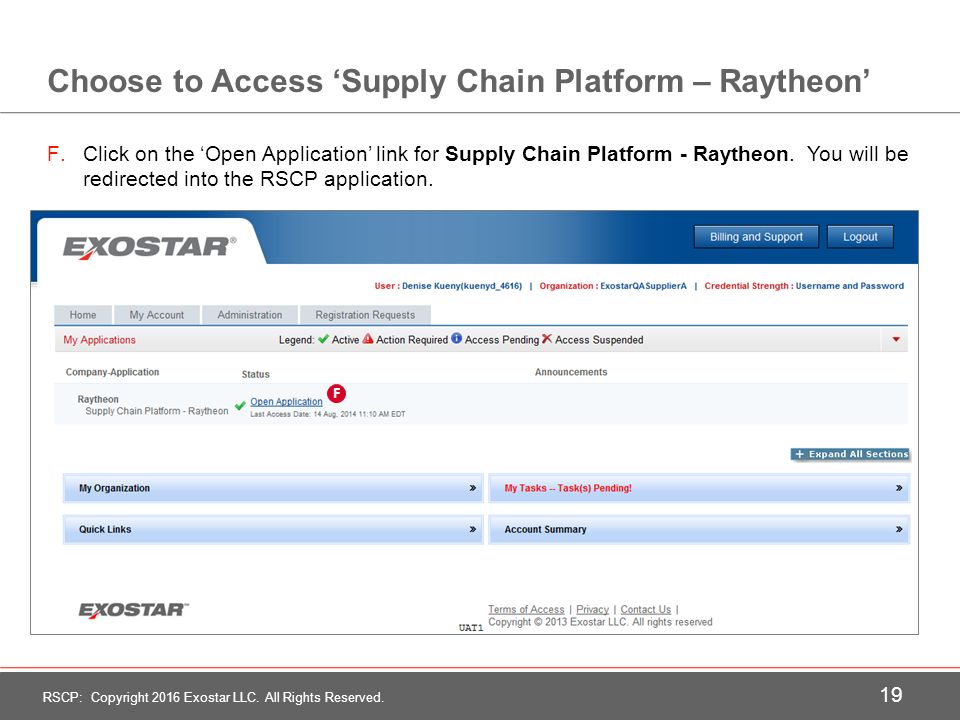The height and width of the screenshot is (720, 960).
Task: Select the Registration Requests tab
Action: [365, 315]
